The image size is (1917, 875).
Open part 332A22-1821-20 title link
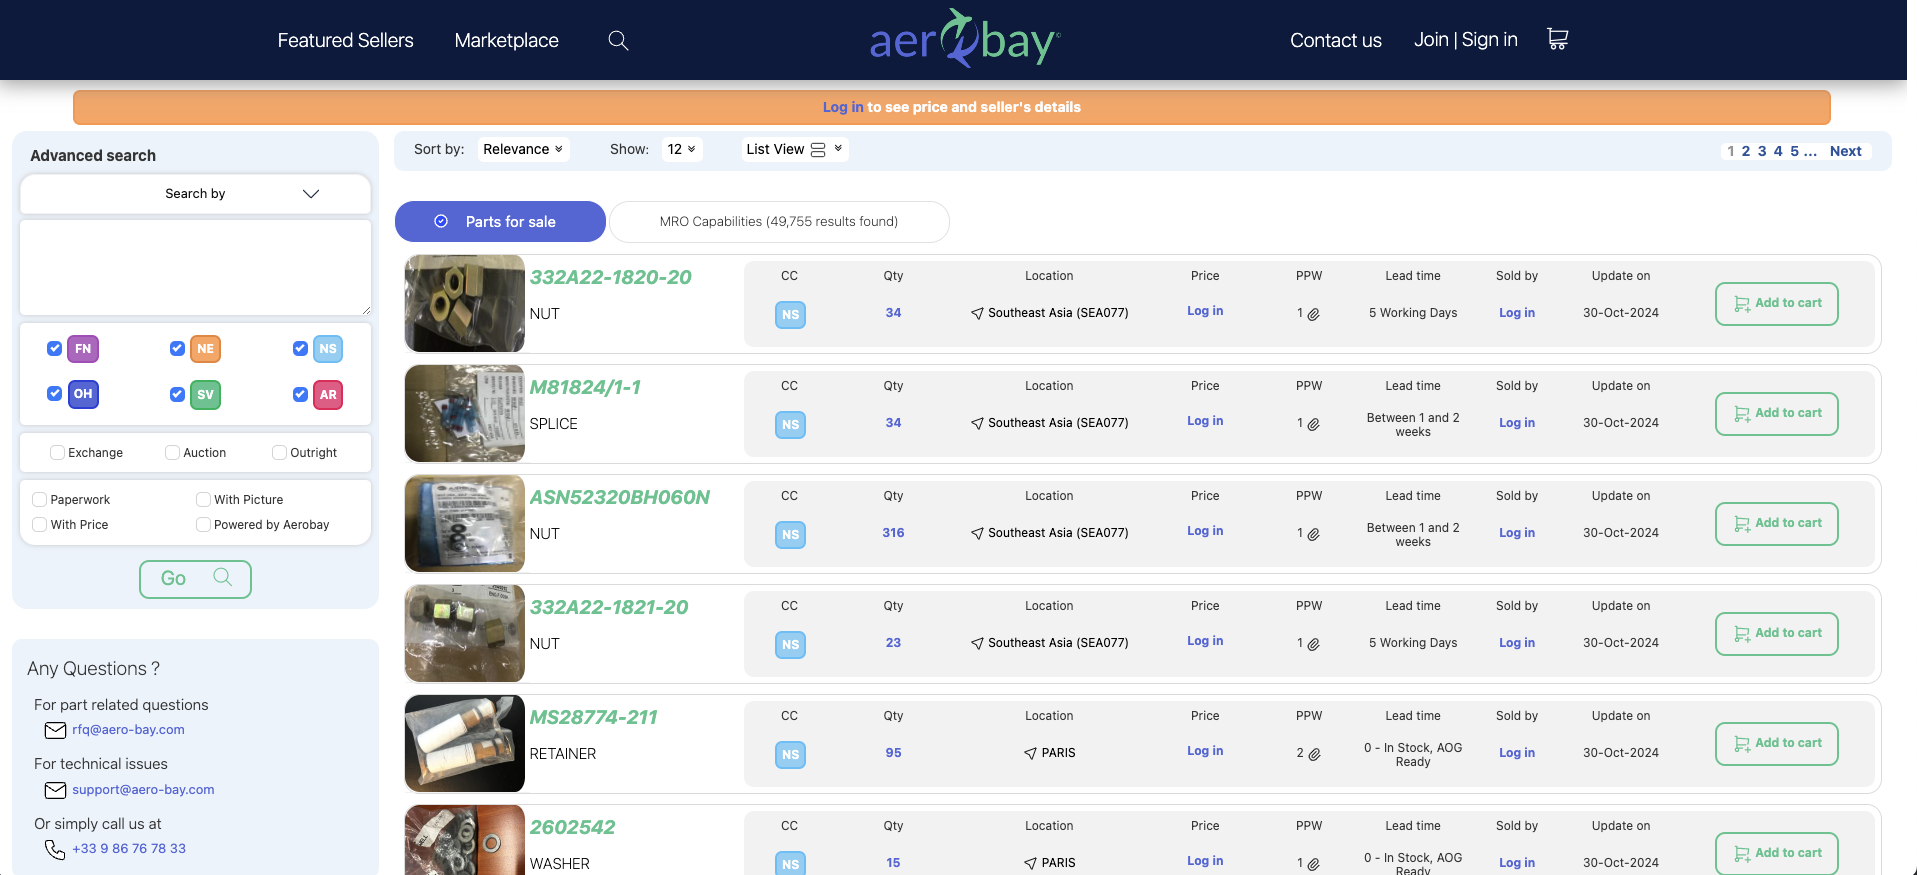click(x=609, y=607)
